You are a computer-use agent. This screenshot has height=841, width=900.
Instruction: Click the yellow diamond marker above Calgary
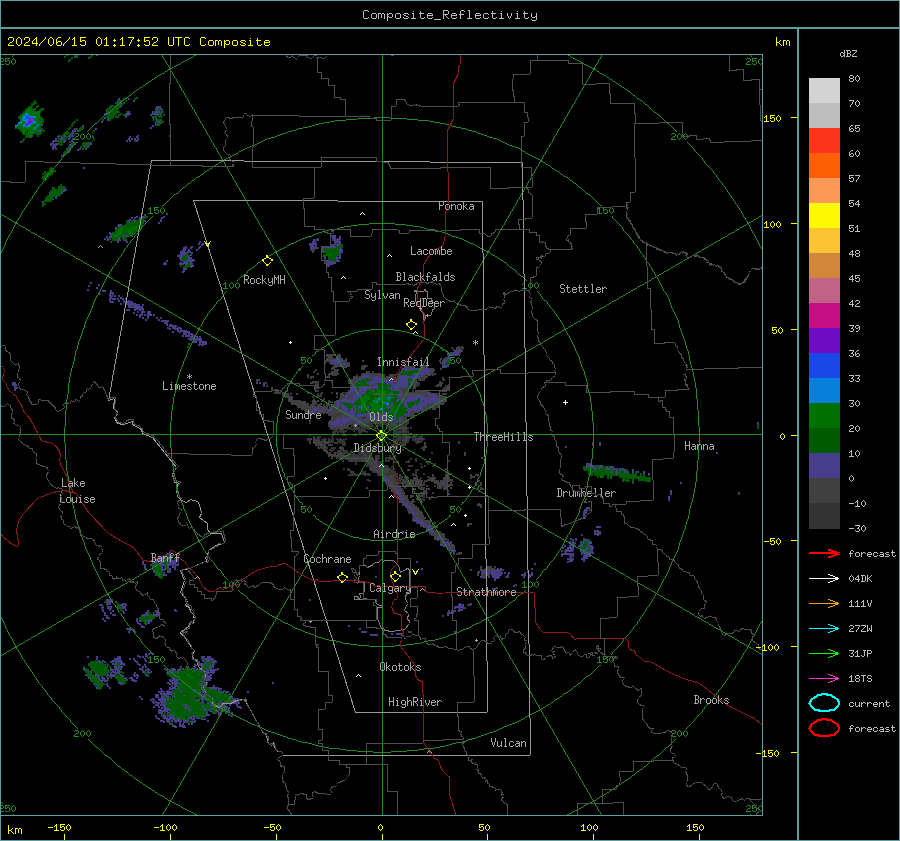395,576
